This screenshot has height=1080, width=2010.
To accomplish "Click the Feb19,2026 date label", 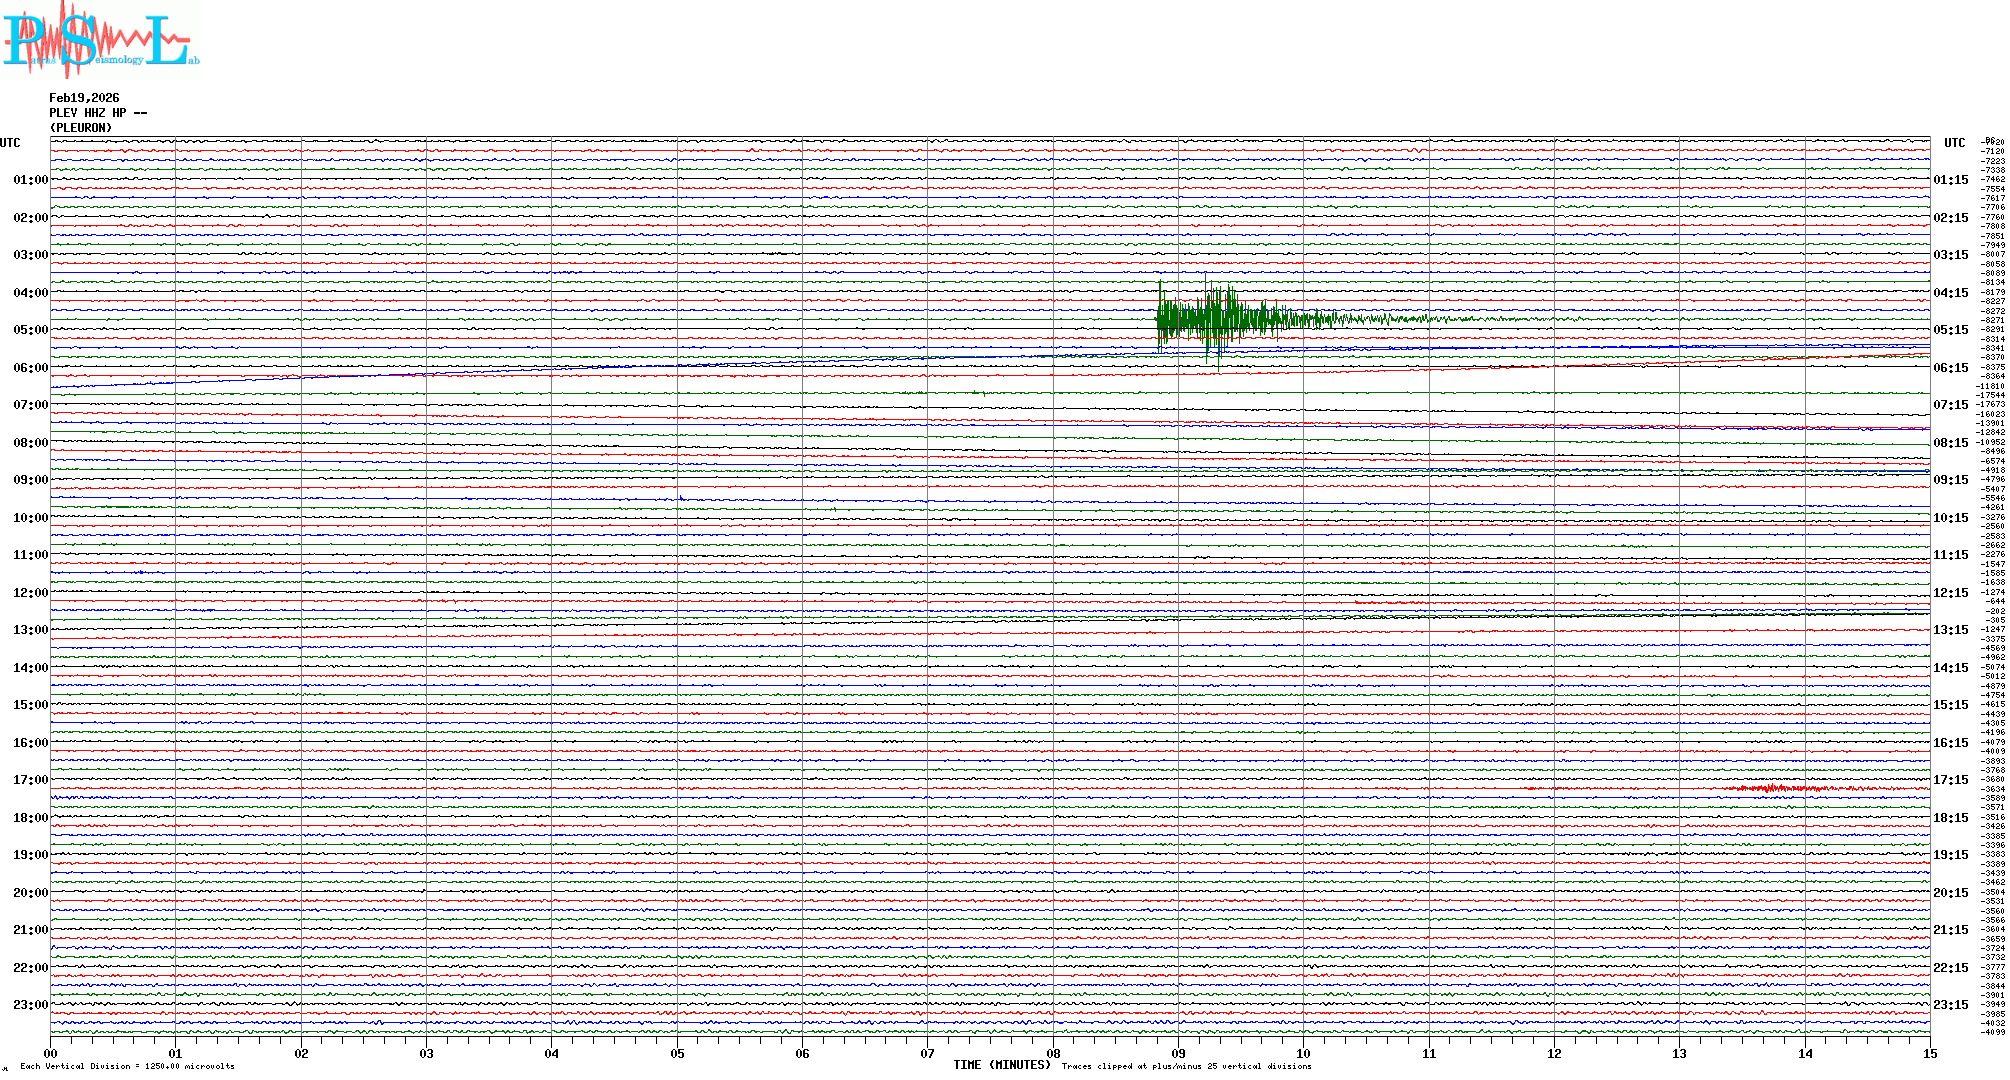I will pos(84,98).
